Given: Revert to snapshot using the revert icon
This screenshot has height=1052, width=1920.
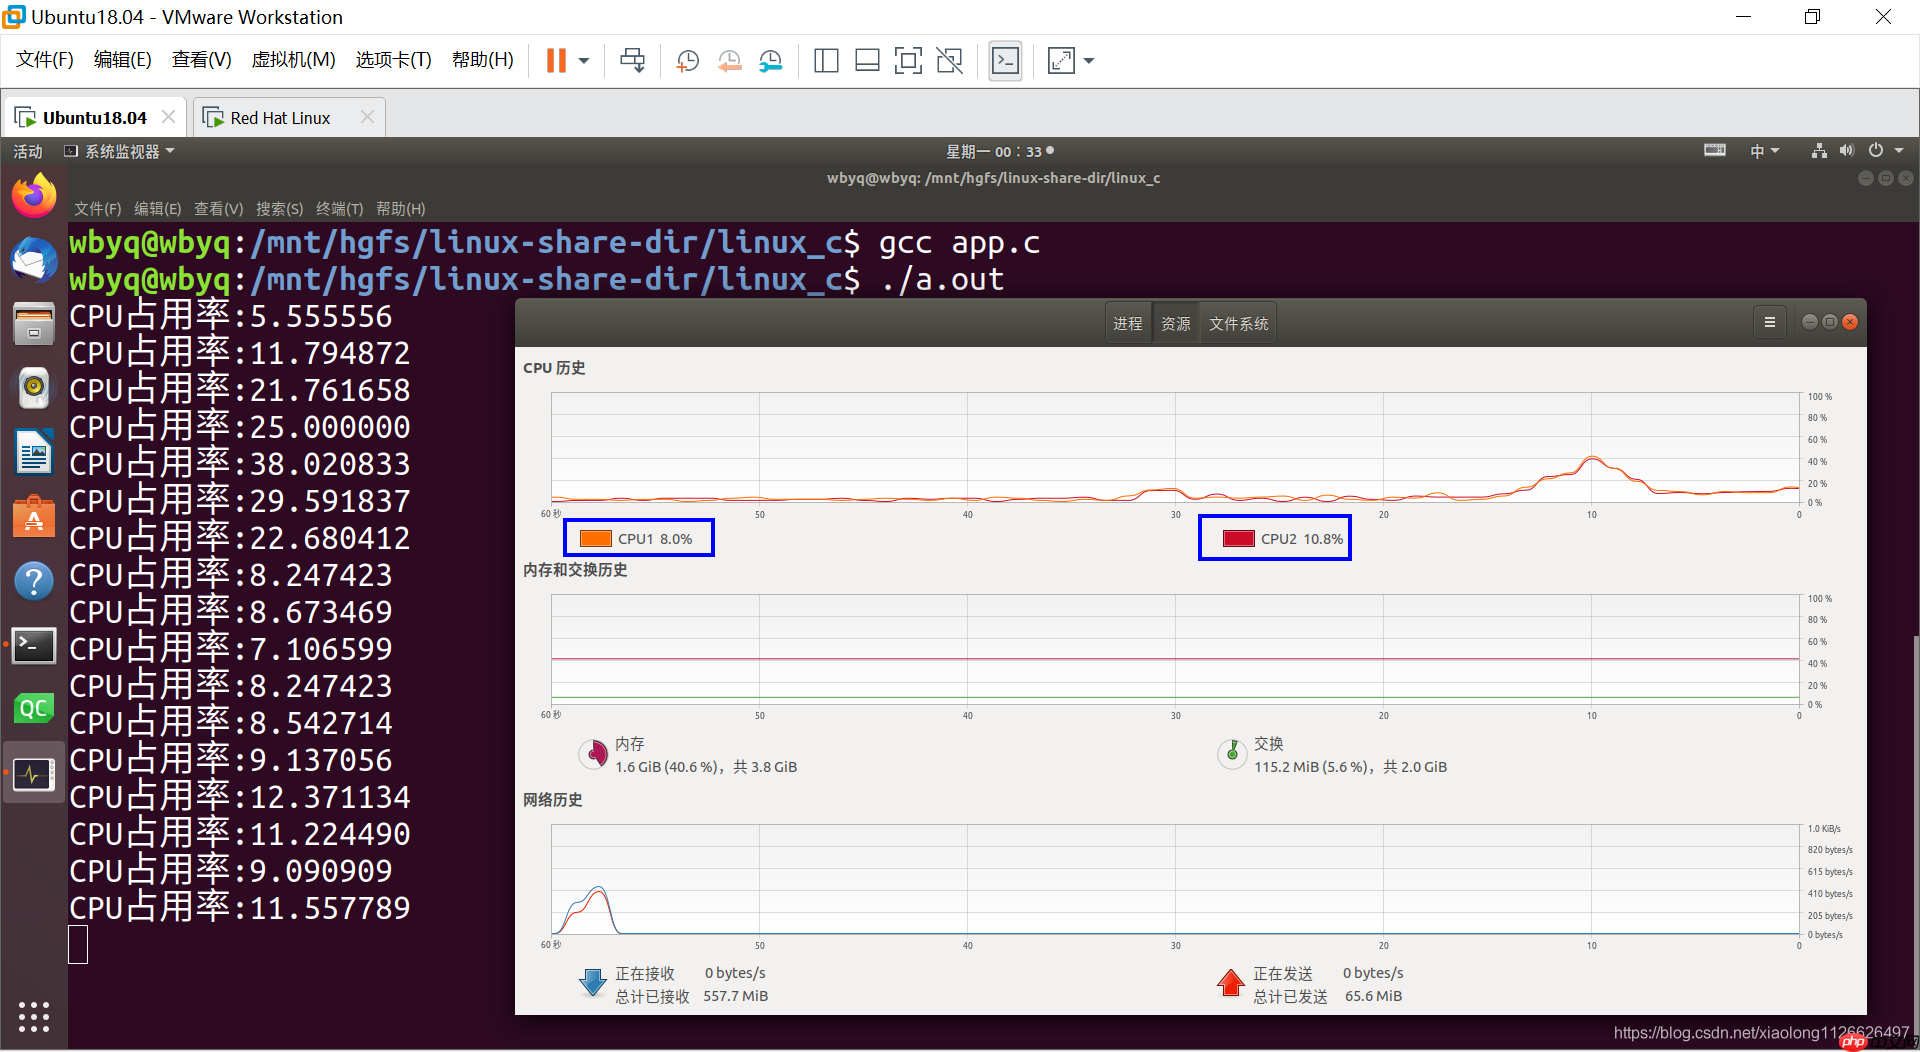Looking at the screenshot, I should click(729, 60).
